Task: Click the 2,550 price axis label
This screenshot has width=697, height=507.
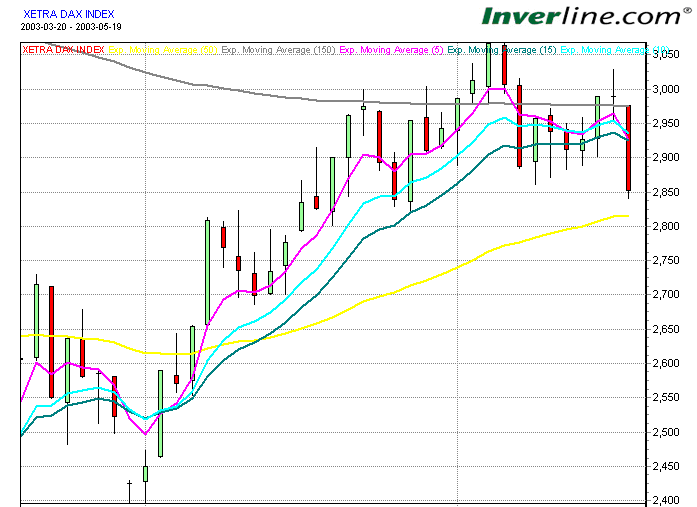Action: pyautogui.click(x=666, y=397)
